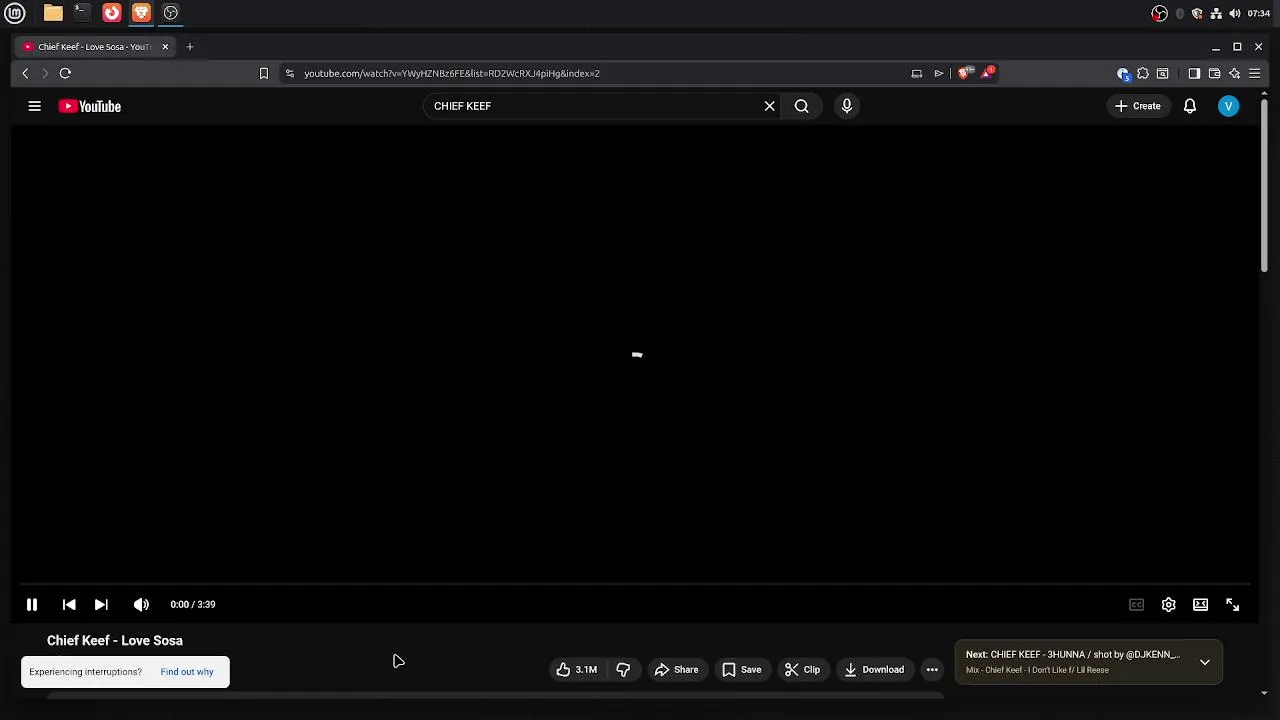Open the account avatar menu
This screenshot has width=1280, height=720.
[x=1229, y=106]
